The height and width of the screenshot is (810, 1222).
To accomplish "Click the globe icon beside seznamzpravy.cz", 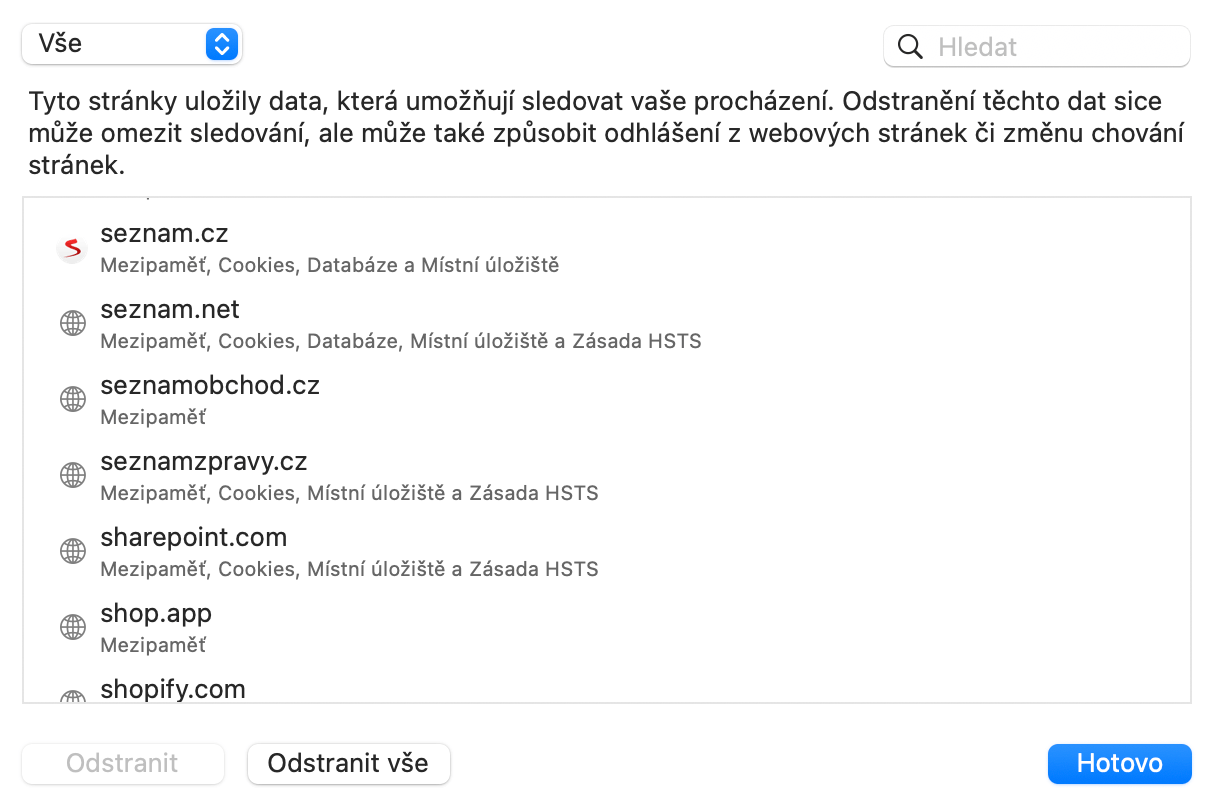I will click(72, 476).
